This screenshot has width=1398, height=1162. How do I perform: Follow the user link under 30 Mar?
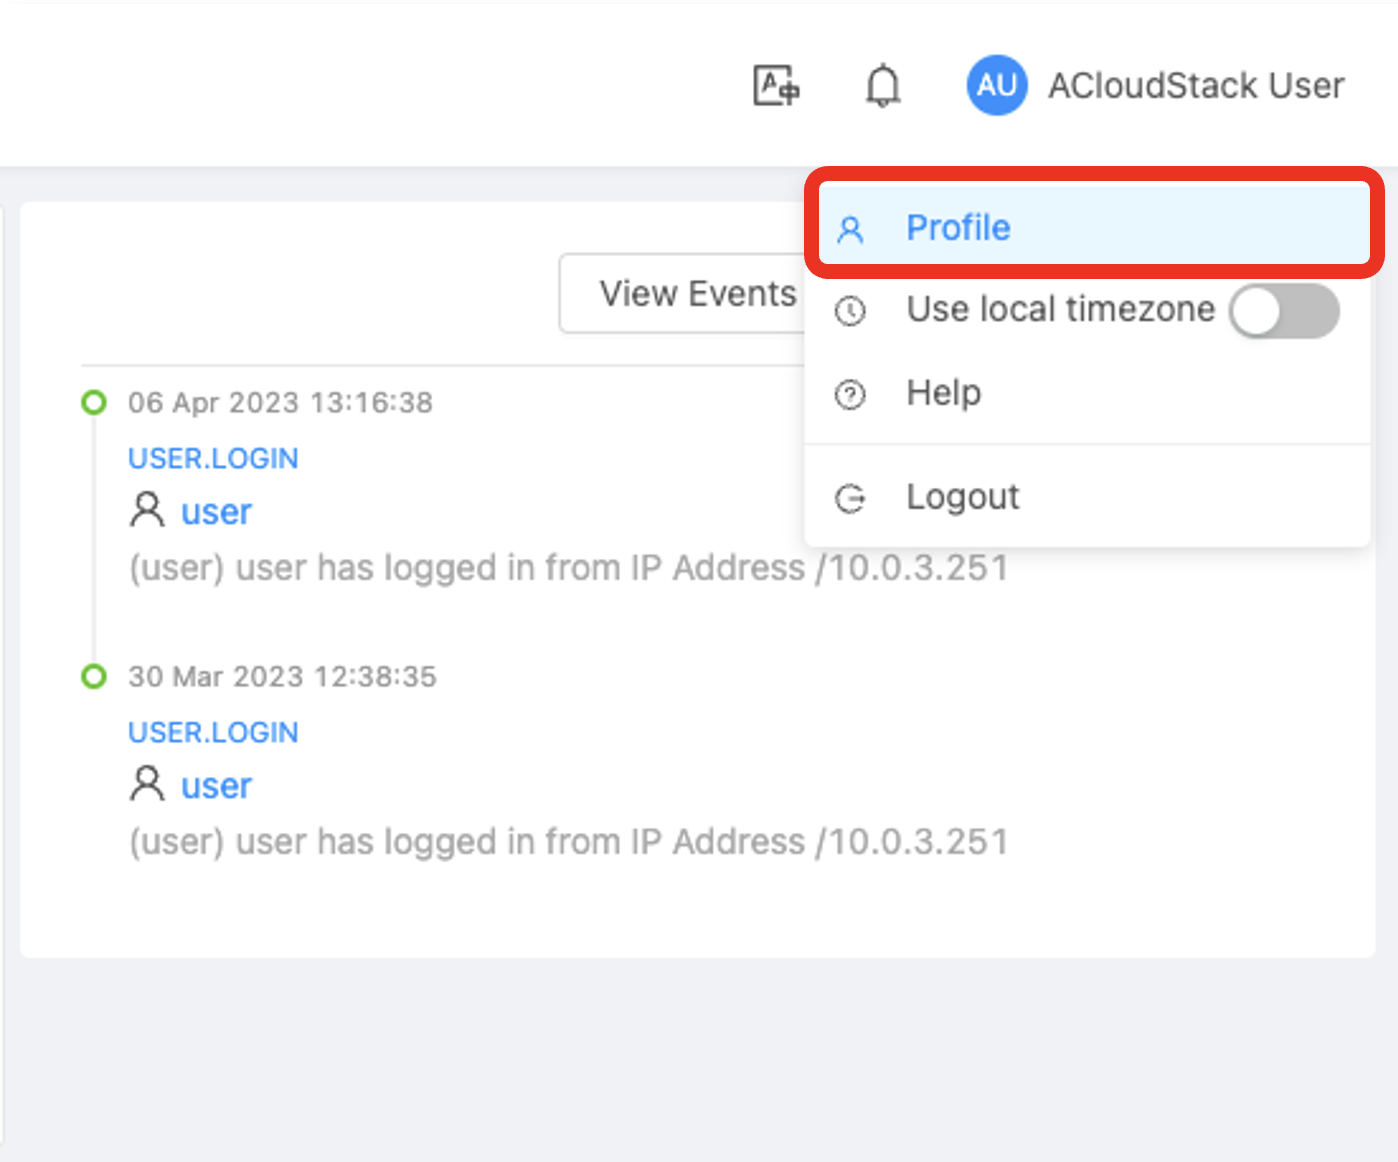(216, 786)
